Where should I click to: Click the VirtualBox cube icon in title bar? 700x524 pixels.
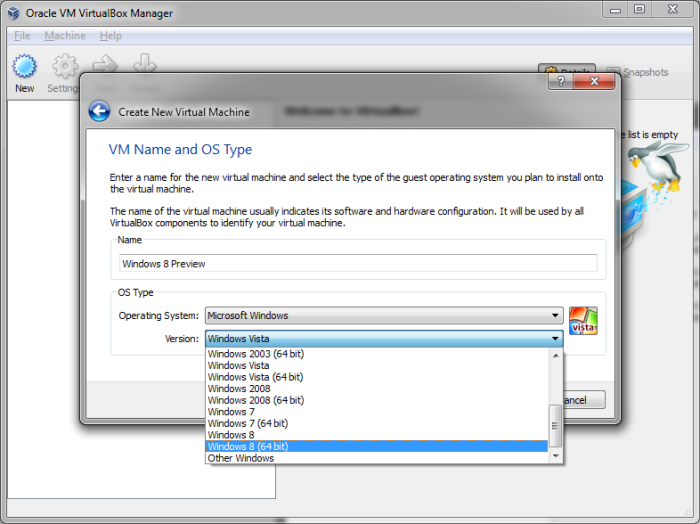[x=14, y=12]
